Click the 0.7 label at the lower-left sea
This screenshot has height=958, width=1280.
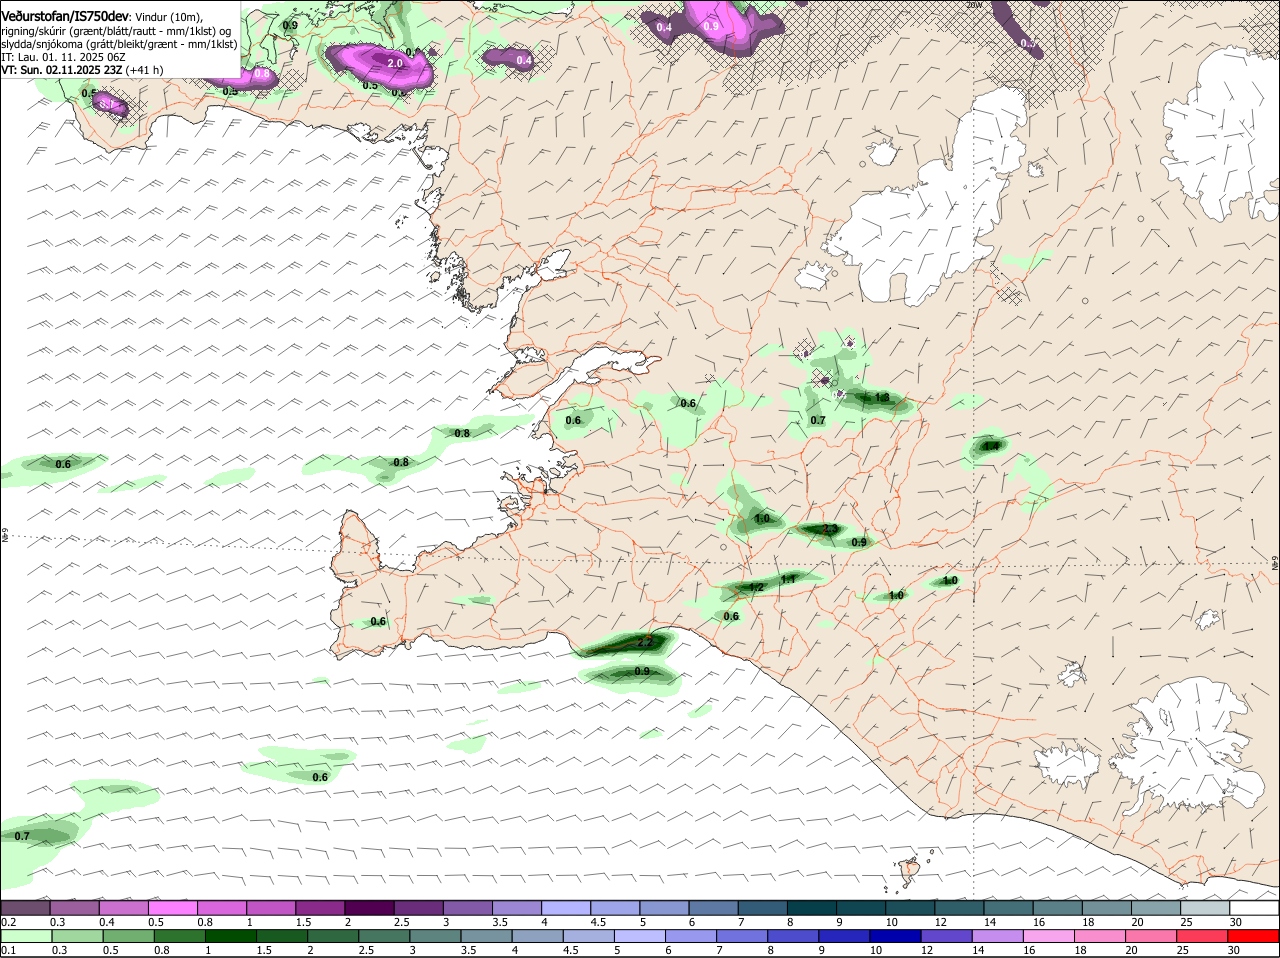tap(22, 836)
